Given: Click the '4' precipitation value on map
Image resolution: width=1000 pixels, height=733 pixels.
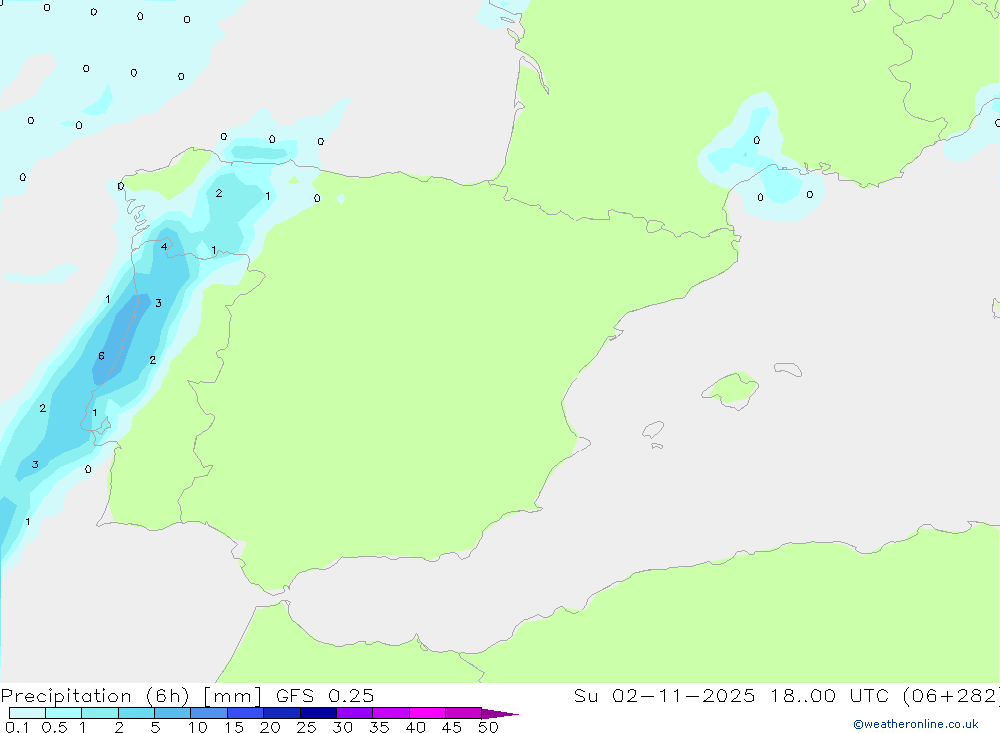Looking at the screenshot, I should (x=164, y=246).
